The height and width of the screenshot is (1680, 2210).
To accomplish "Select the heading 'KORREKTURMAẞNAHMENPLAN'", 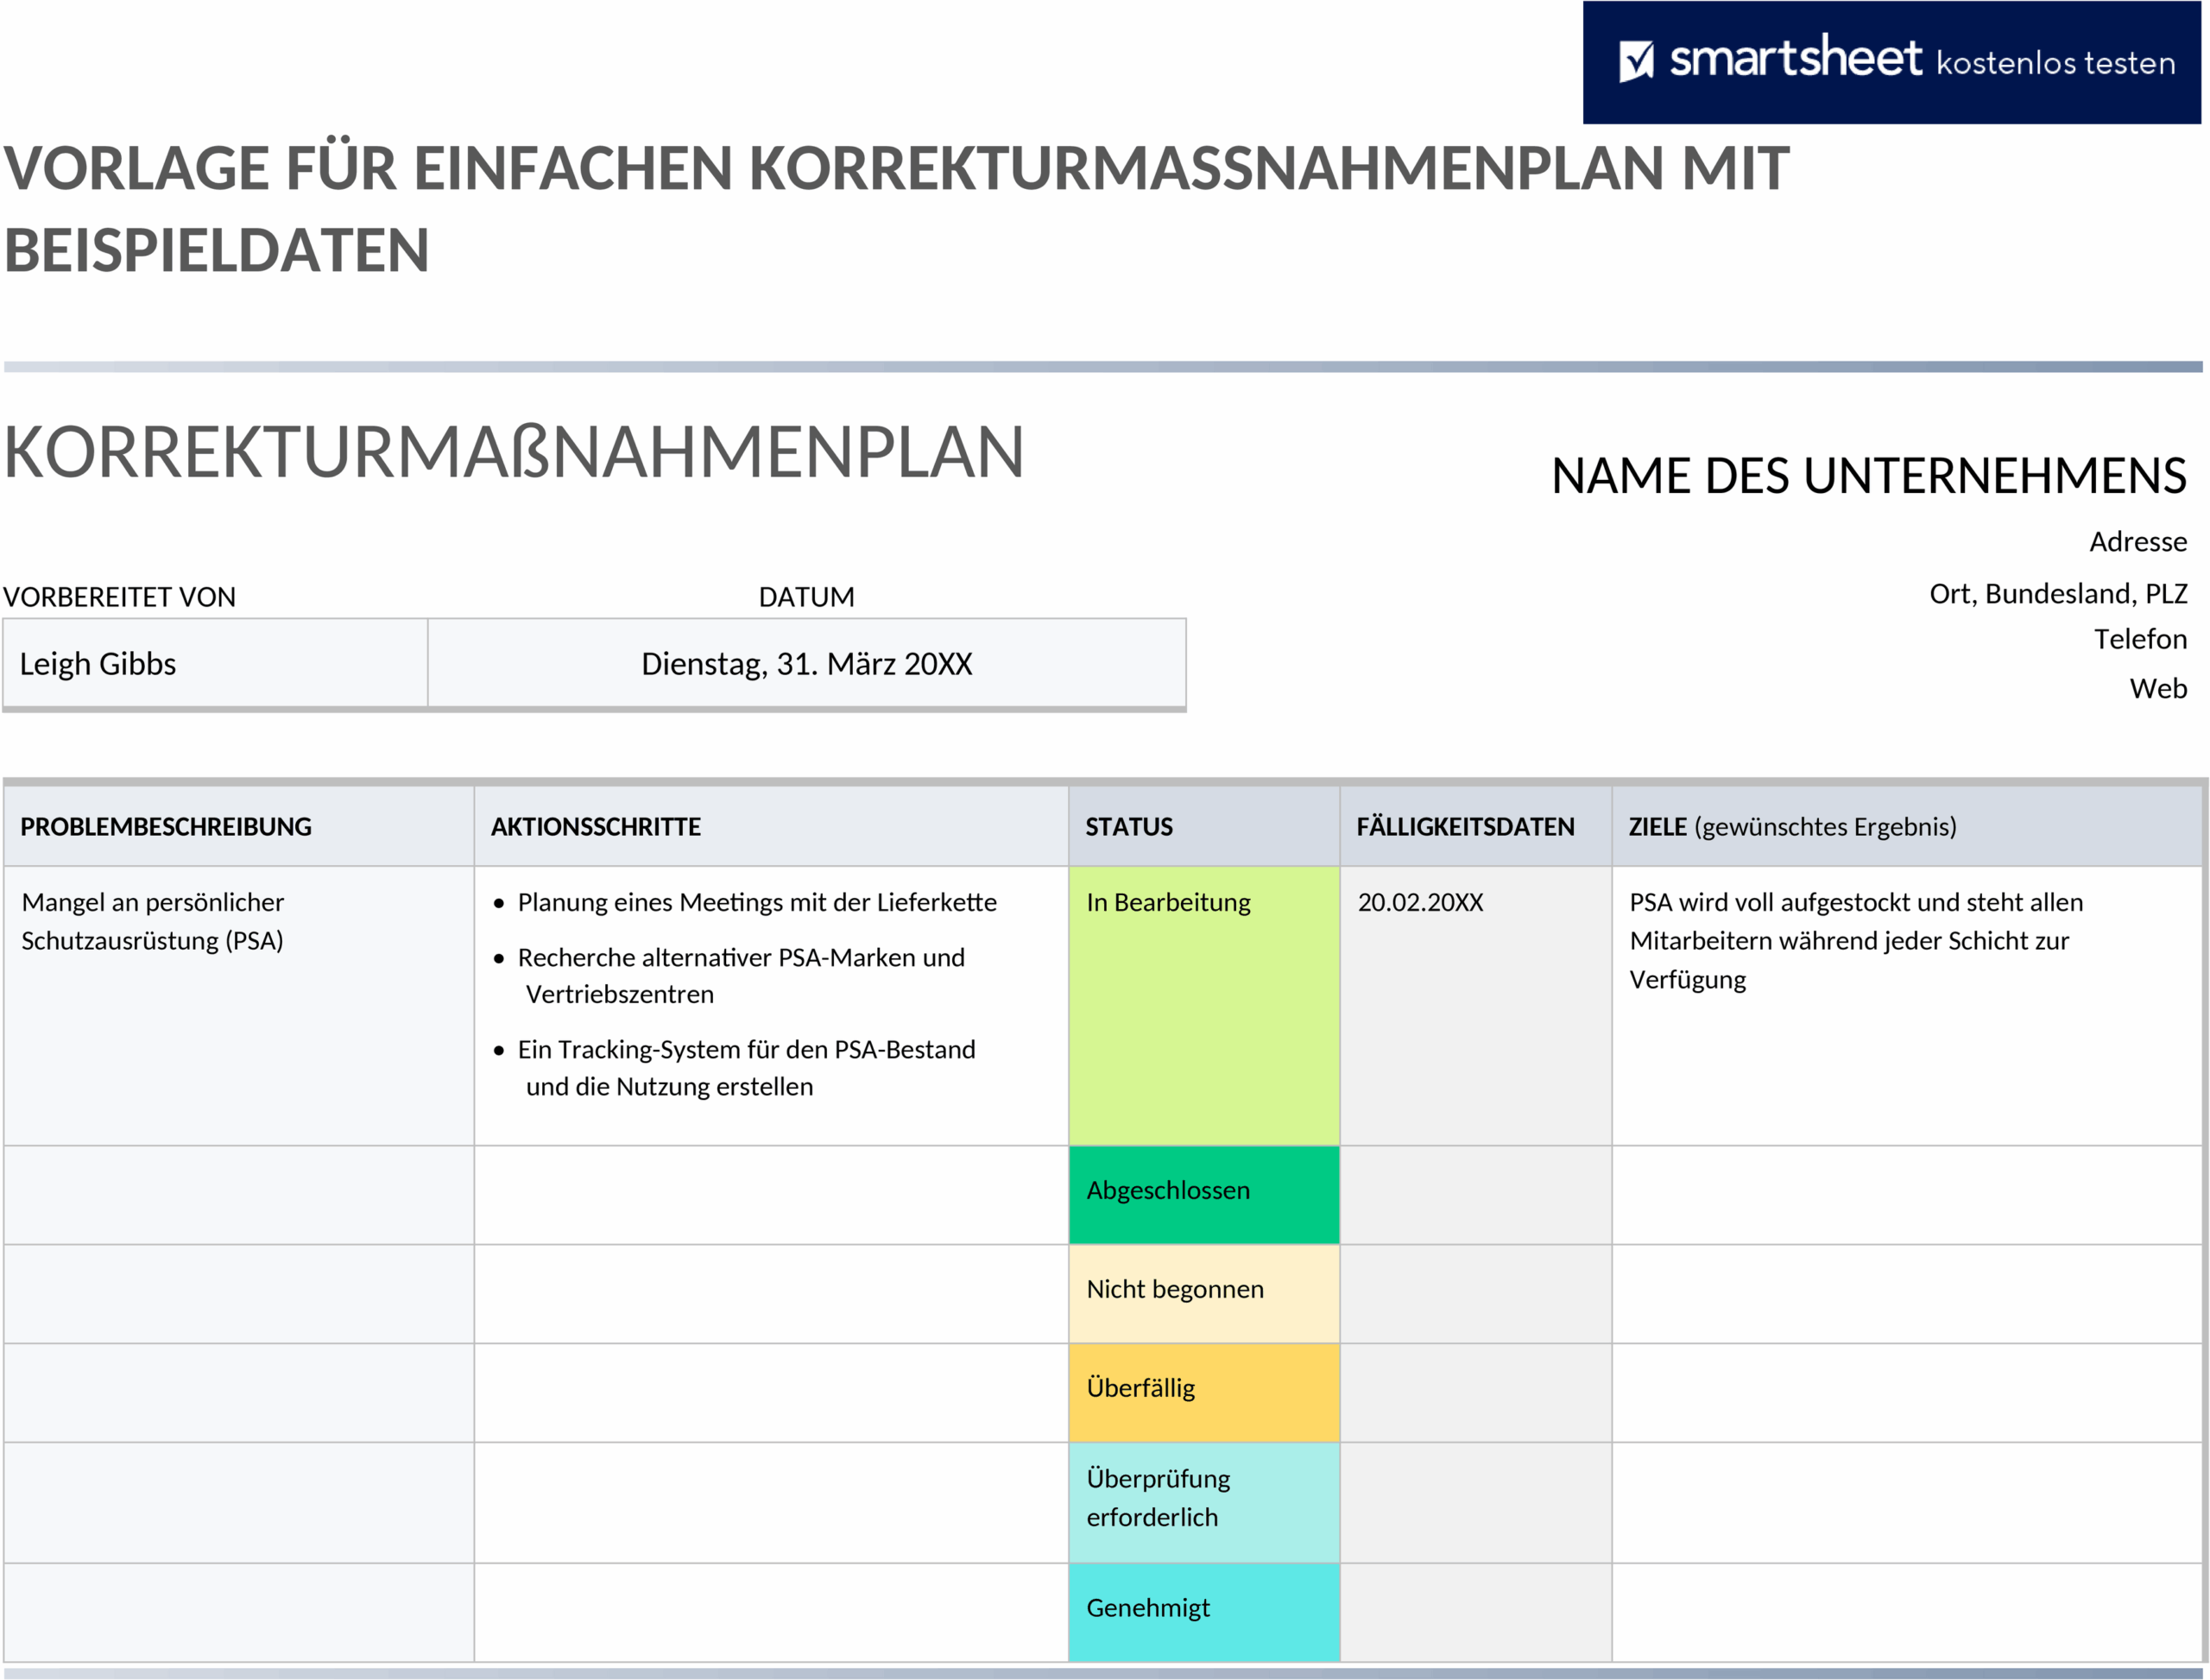I will click(514, 452).
